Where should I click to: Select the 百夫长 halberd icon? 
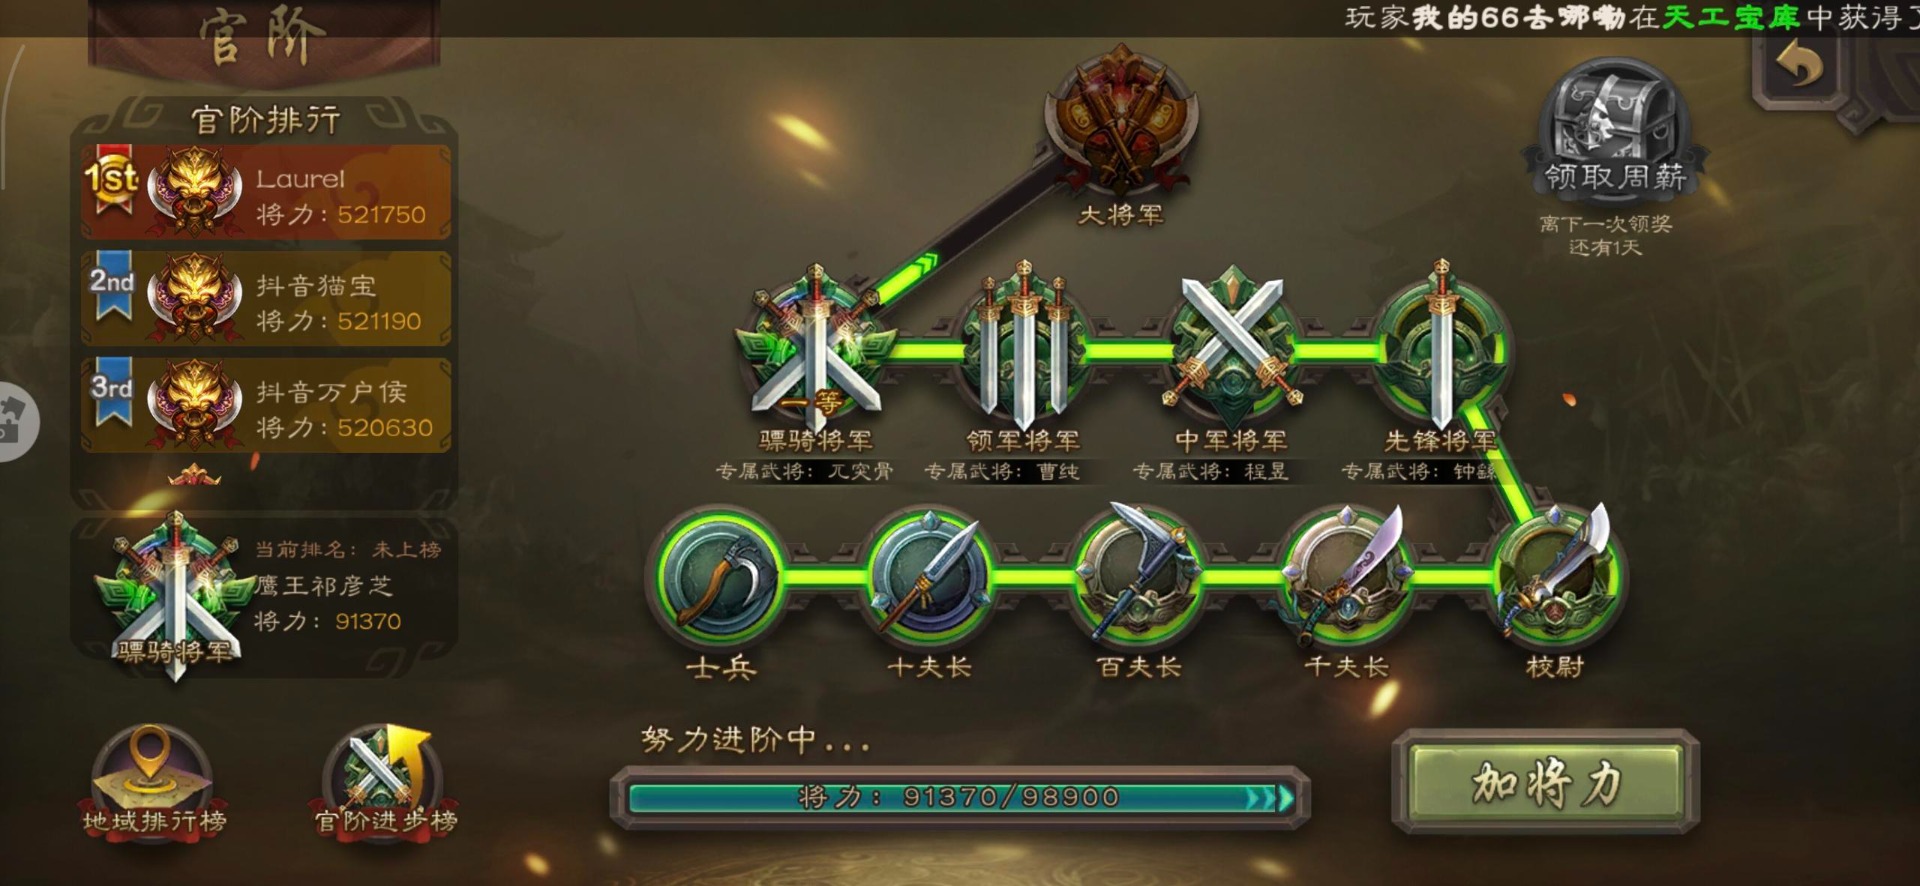tap(1138, 575)
